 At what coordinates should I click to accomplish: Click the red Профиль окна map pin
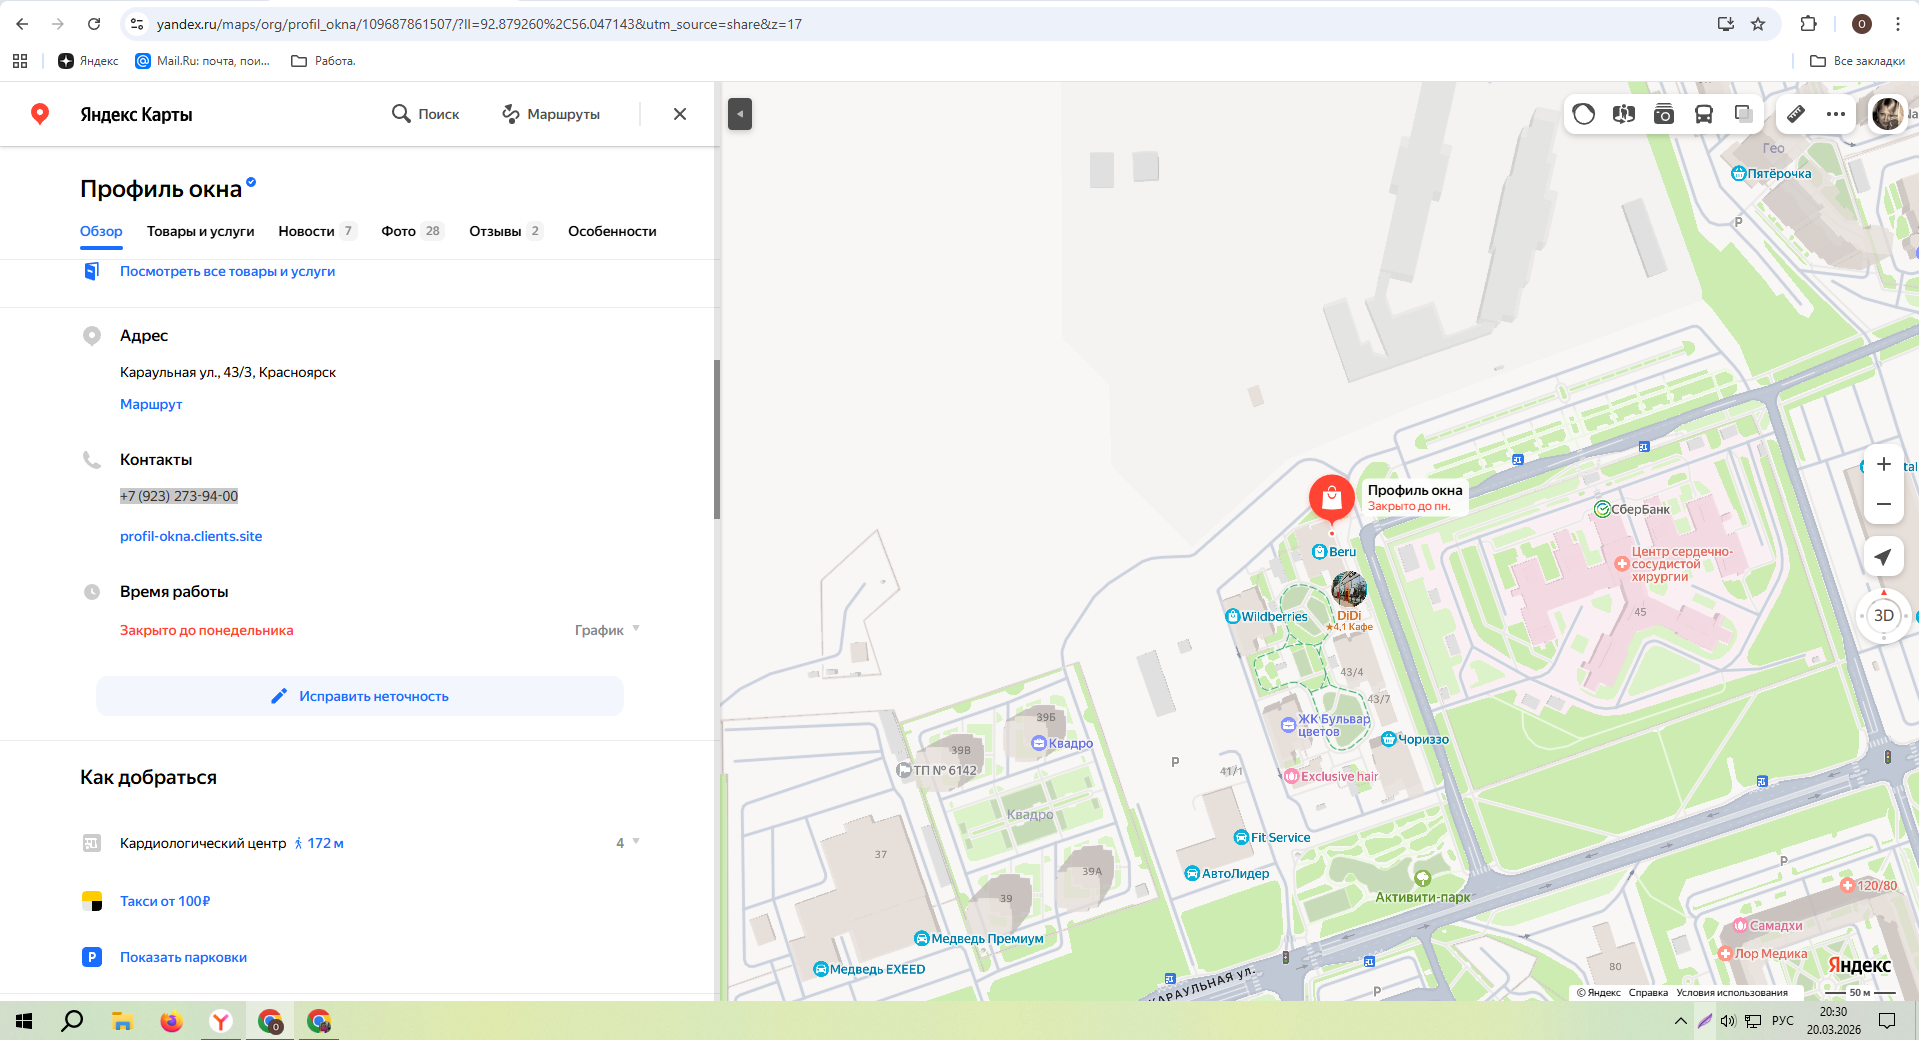(1332, 499)
